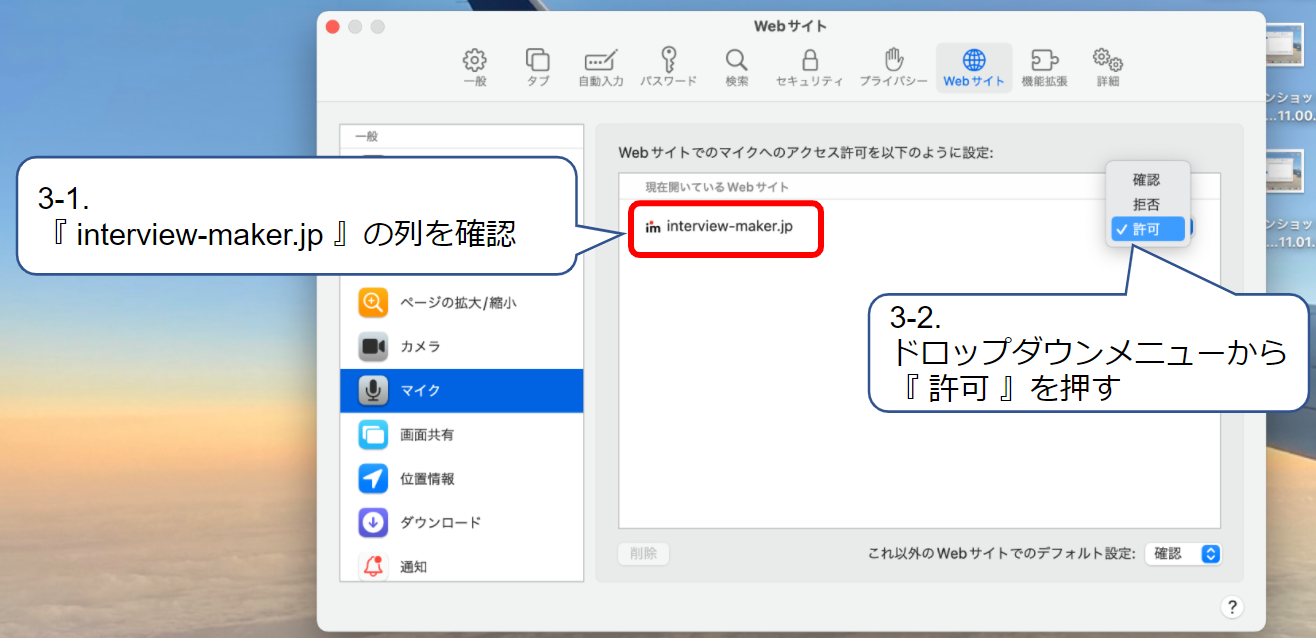Choose 確認 from the dropdown menu
This screenshot has width=1316, height=638.
click(x=1148, y=180)
